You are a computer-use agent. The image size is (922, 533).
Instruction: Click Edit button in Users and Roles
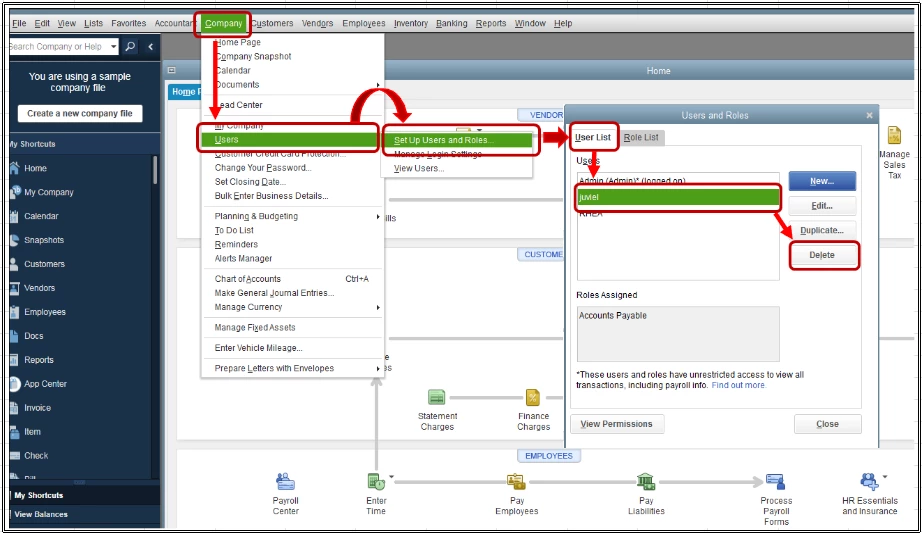pos(821,206)
